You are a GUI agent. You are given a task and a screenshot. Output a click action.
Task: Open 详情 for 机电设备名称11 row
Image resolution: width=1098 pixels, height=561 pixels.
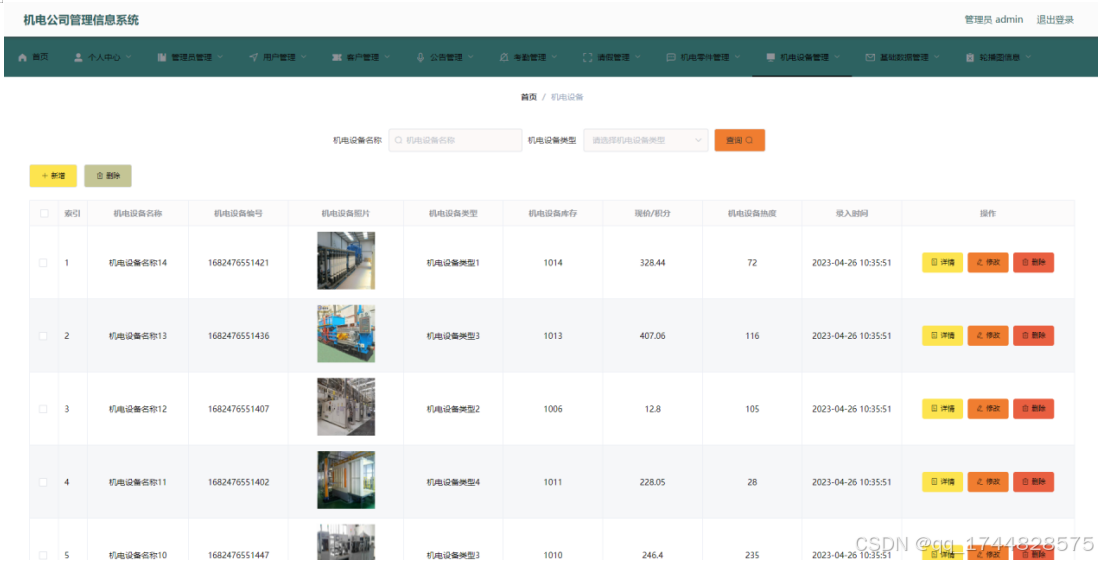coord(943,482)
